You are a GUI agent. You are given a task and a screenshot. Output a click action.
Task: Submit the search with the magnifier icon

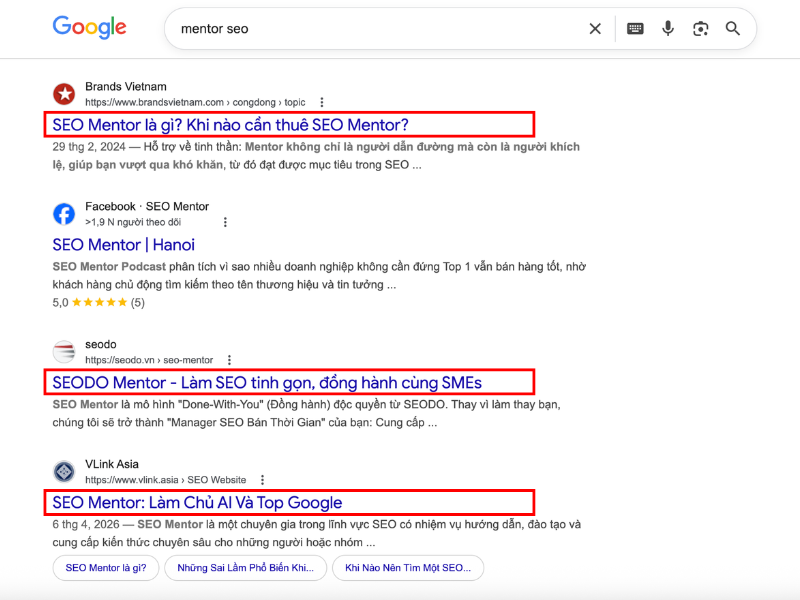[733, 29]
